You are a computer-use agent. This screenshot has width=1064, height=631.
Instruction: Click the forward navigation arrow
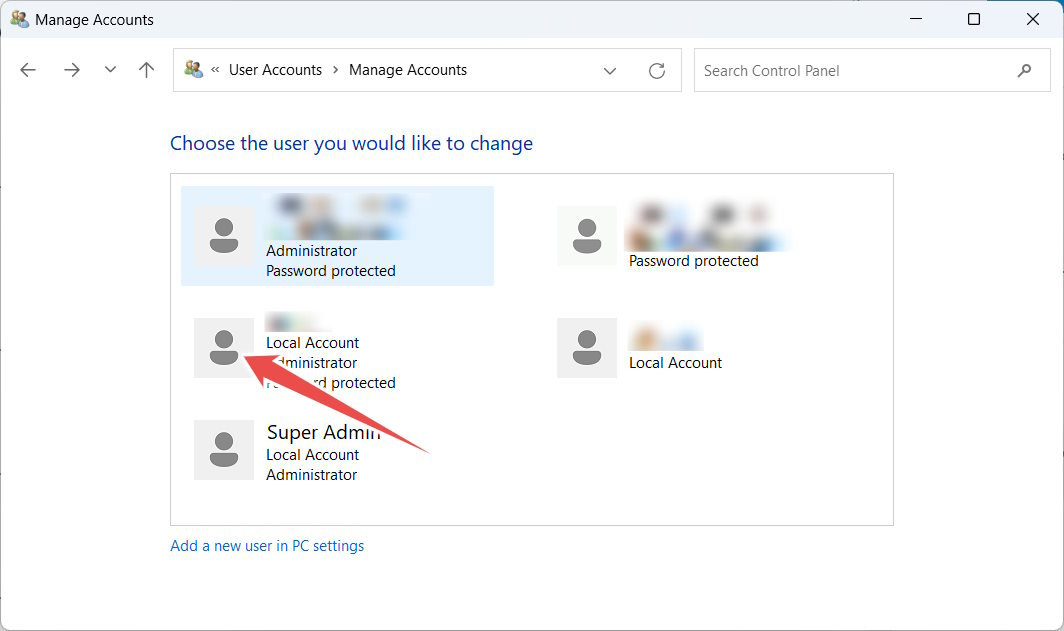click(x=71, y=69)
